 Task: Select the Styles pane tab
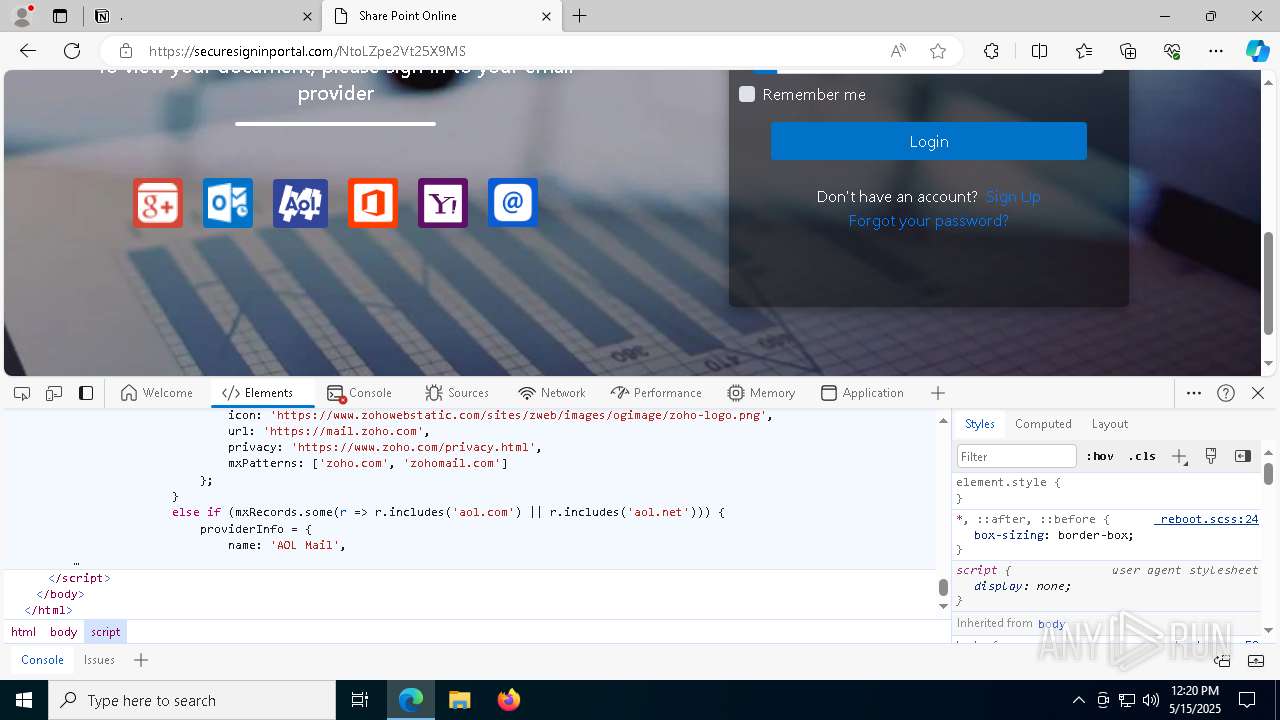click(x=980, y=424)
